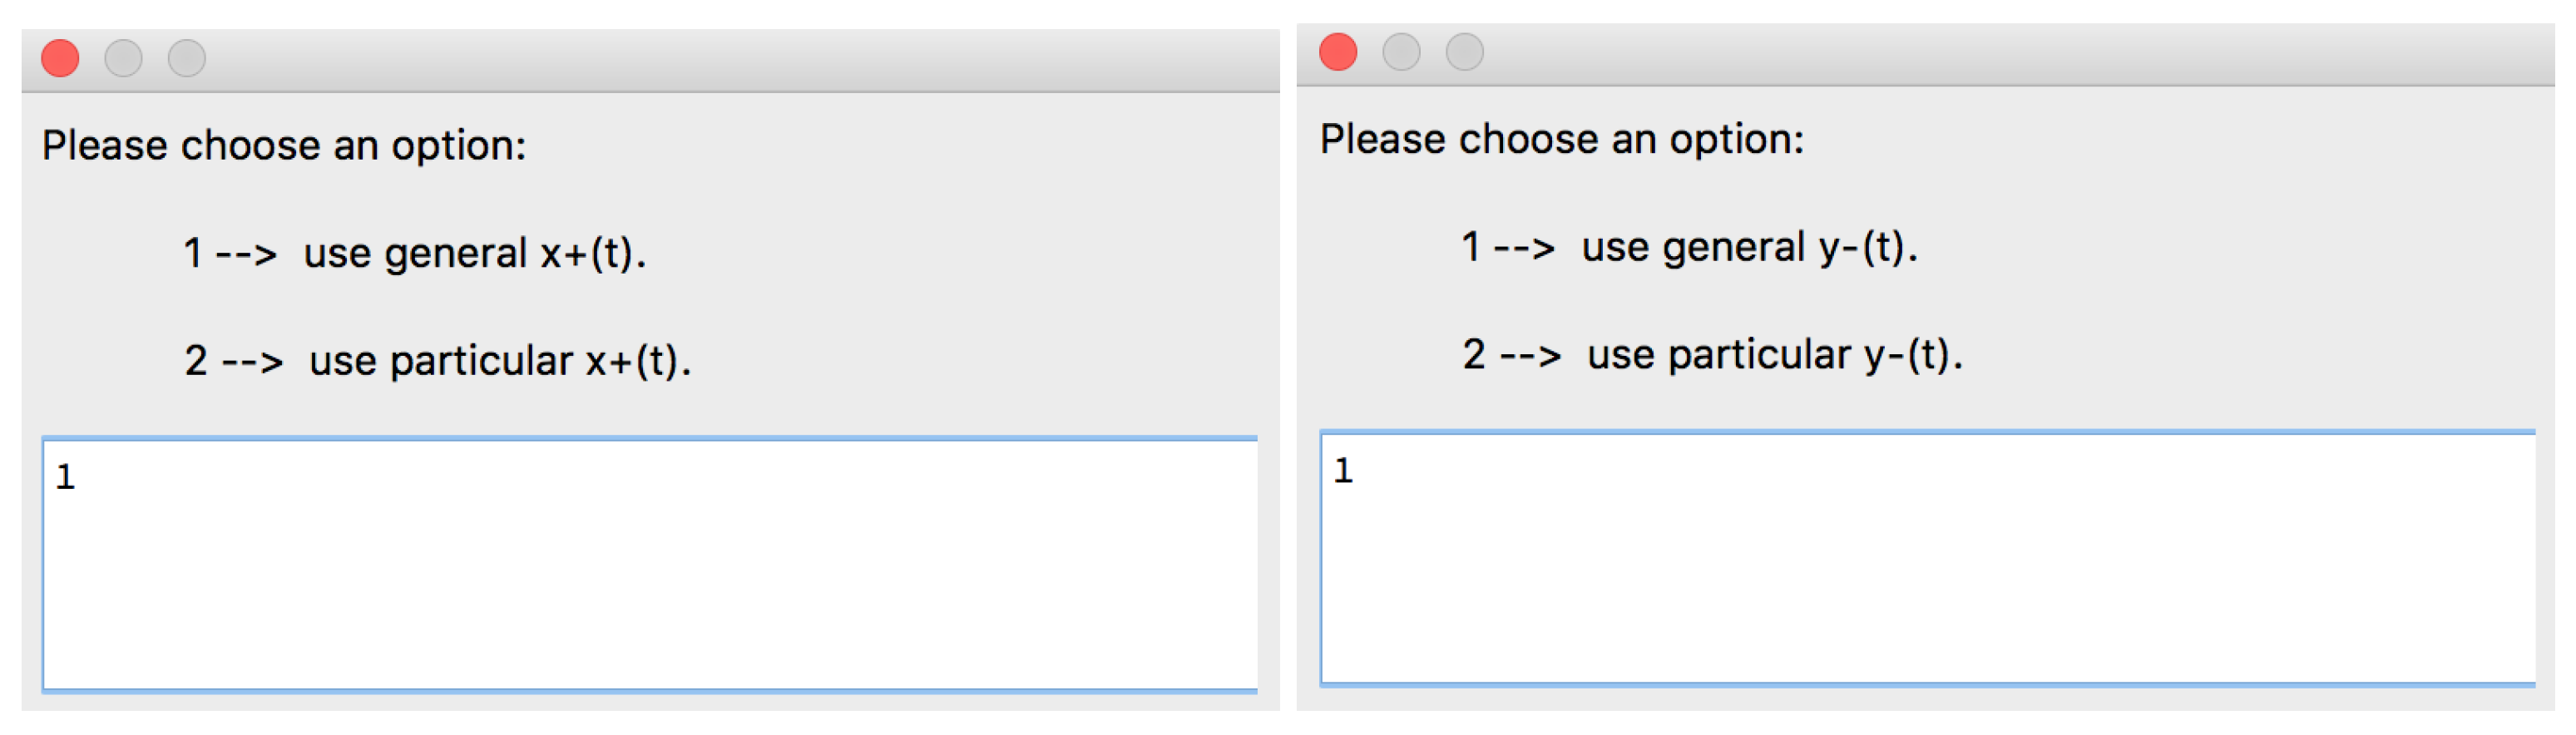Minimize the left x+(t) dialog window
Viewport: 2576px width, 735px height.
coord(123,58)
